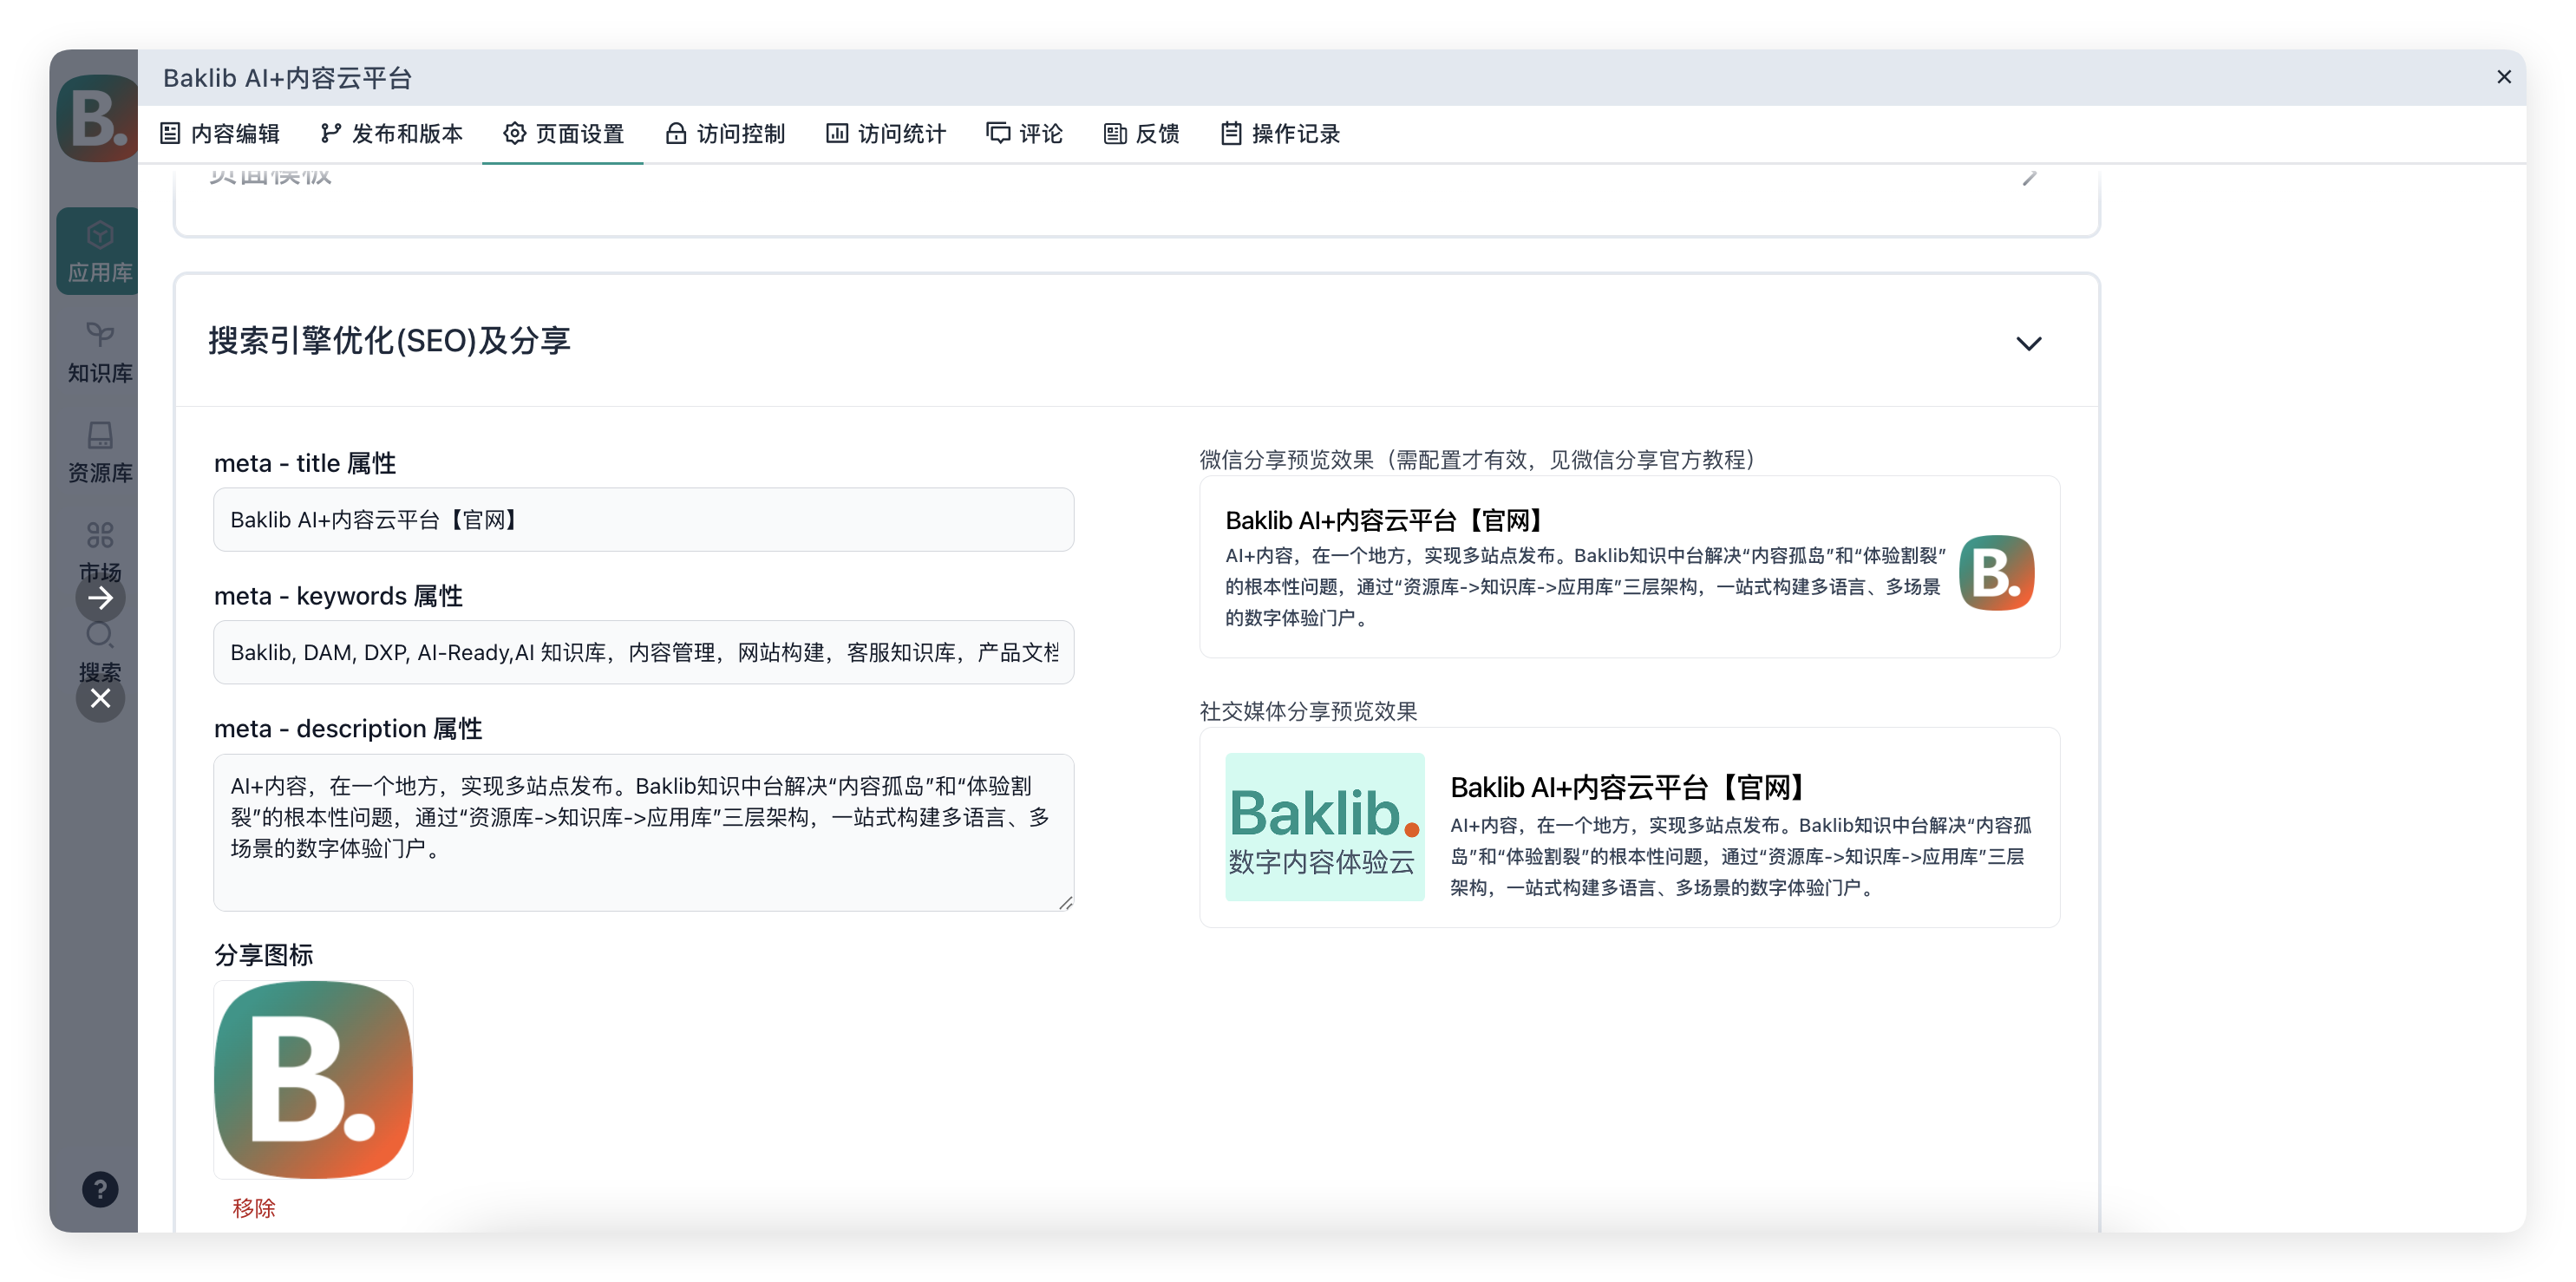Viewport: 2576px width, 1282px height.
Task: Collapse the 搜索引擎优化(SEO)及分享 section chevron
Action: 2028,343
